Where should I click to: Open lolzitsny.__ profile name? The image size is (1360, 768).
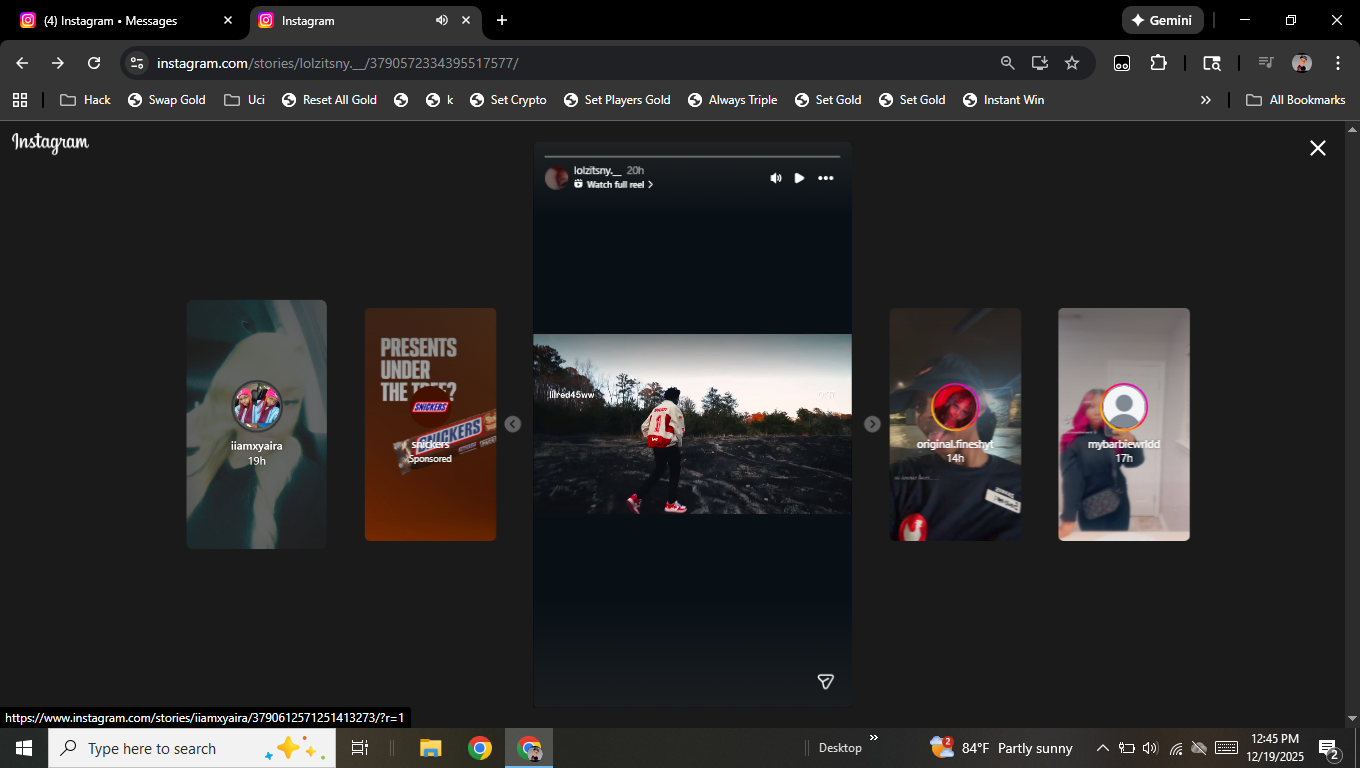click(x=598, y=171)
